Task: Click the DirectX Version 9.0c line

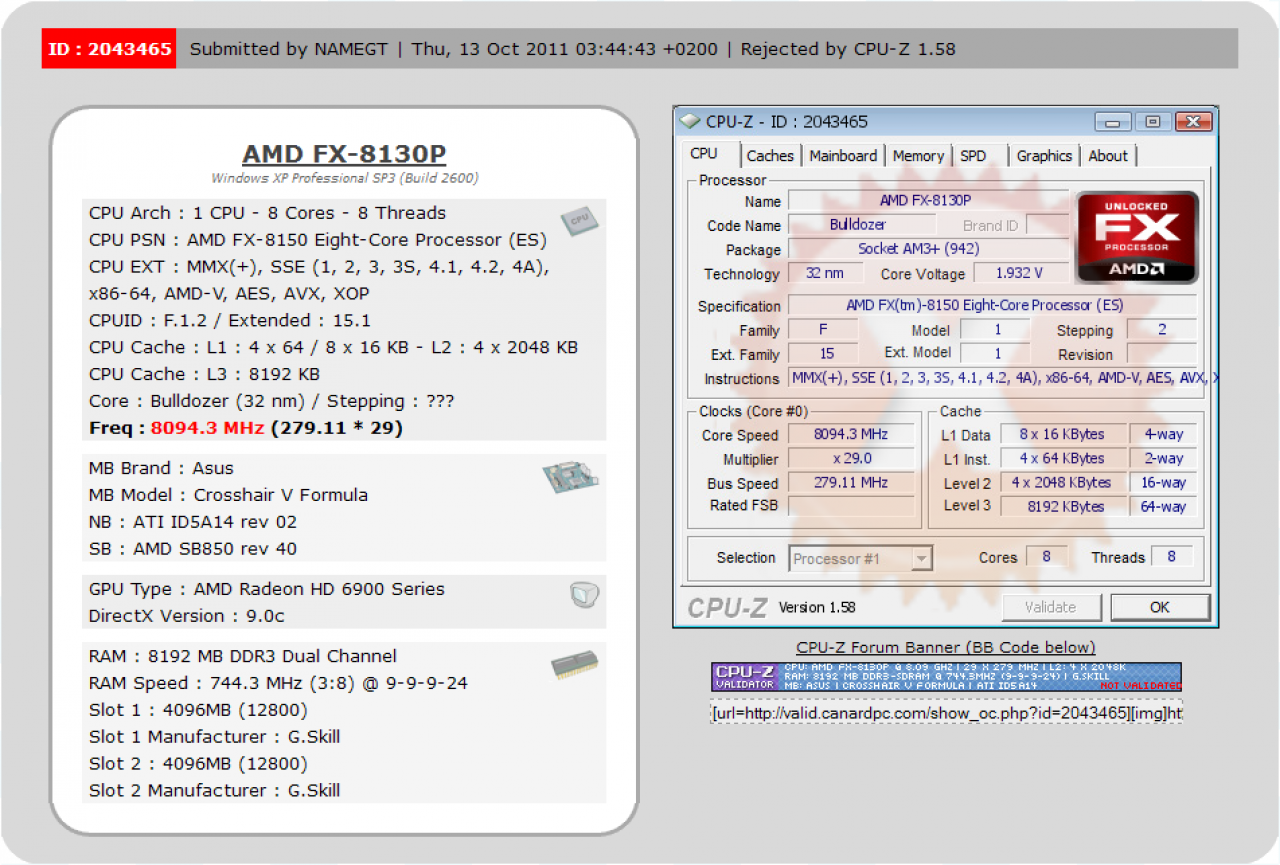Action: pos(186,616)
